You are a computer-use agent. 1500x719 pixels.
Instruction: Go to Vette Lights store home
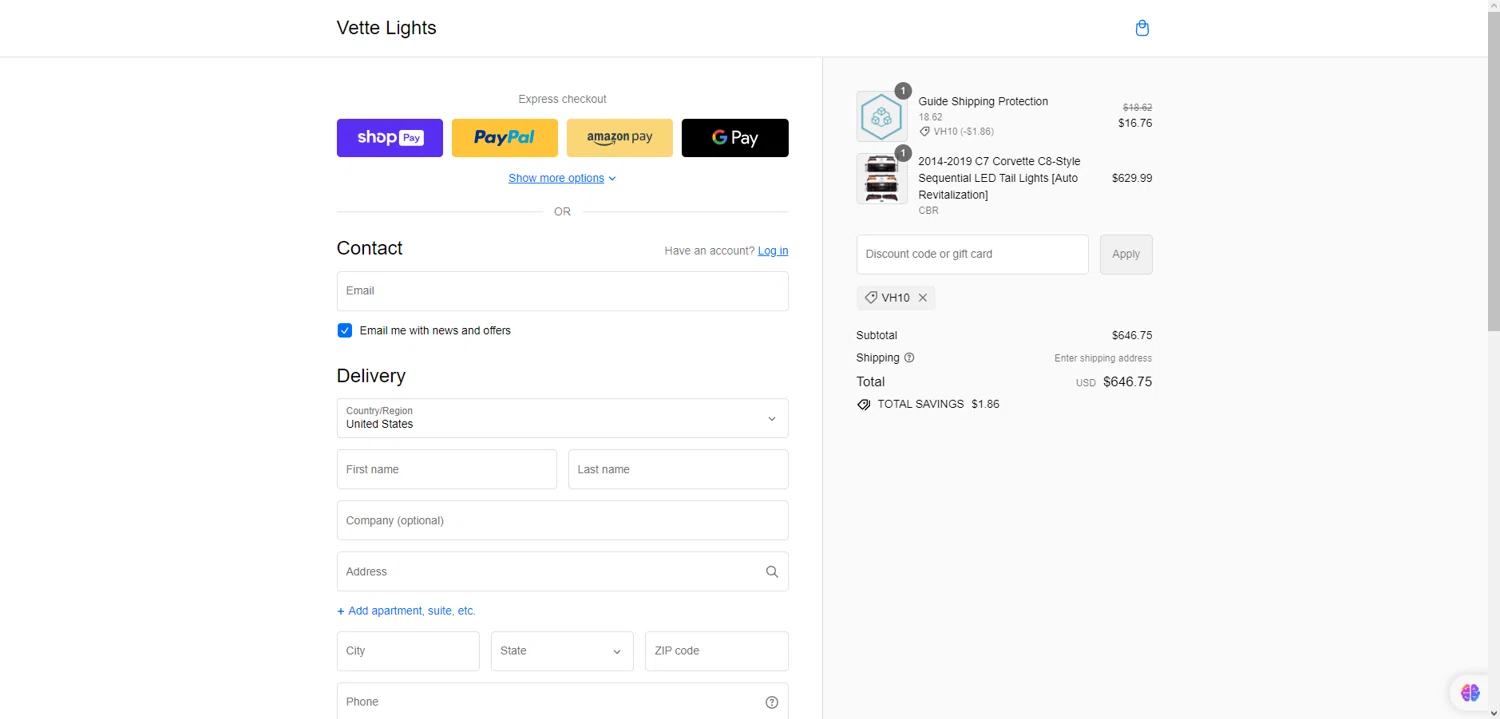click(387, 28)
